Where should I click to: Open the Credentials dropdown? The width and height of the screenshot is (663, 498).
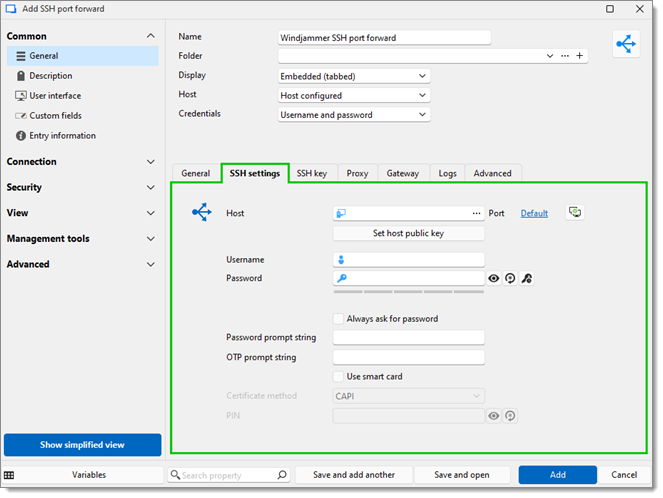354,115
